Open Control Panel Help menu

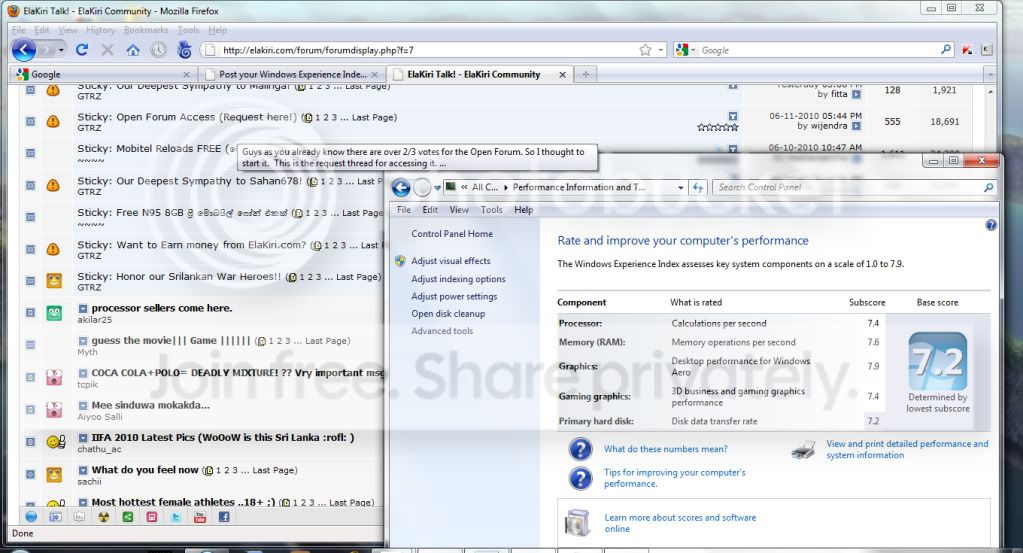click(x=523, y=209)
